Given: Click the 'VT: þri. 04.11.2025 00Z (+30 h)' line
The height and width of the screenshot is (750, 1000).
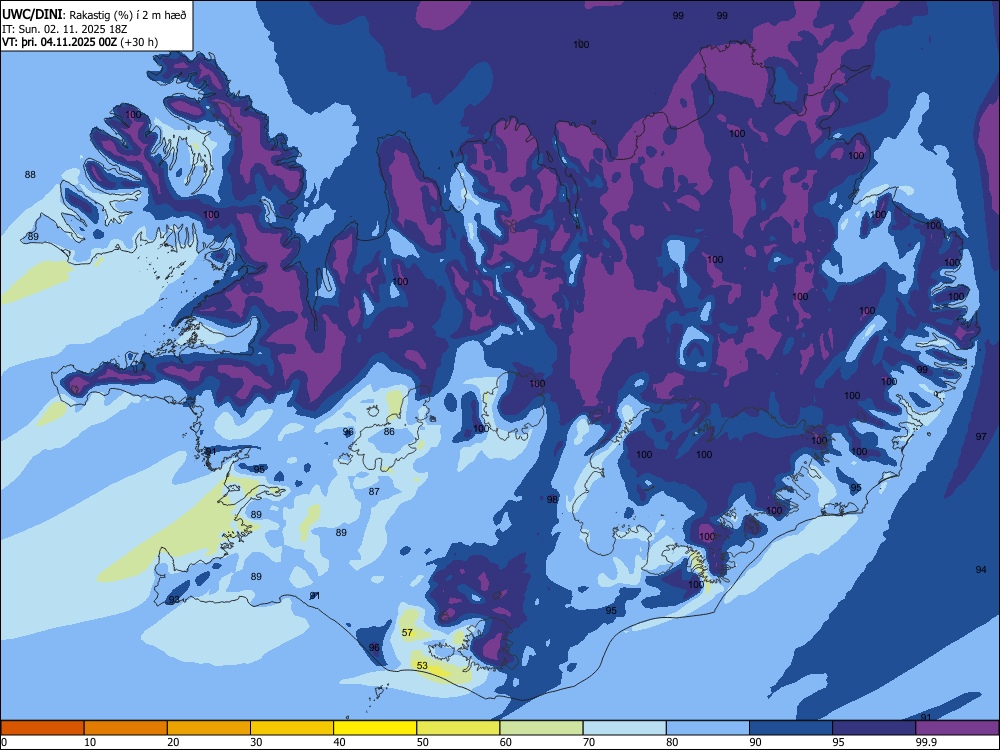Looking at the screenshot, I should tap(80, 42).
